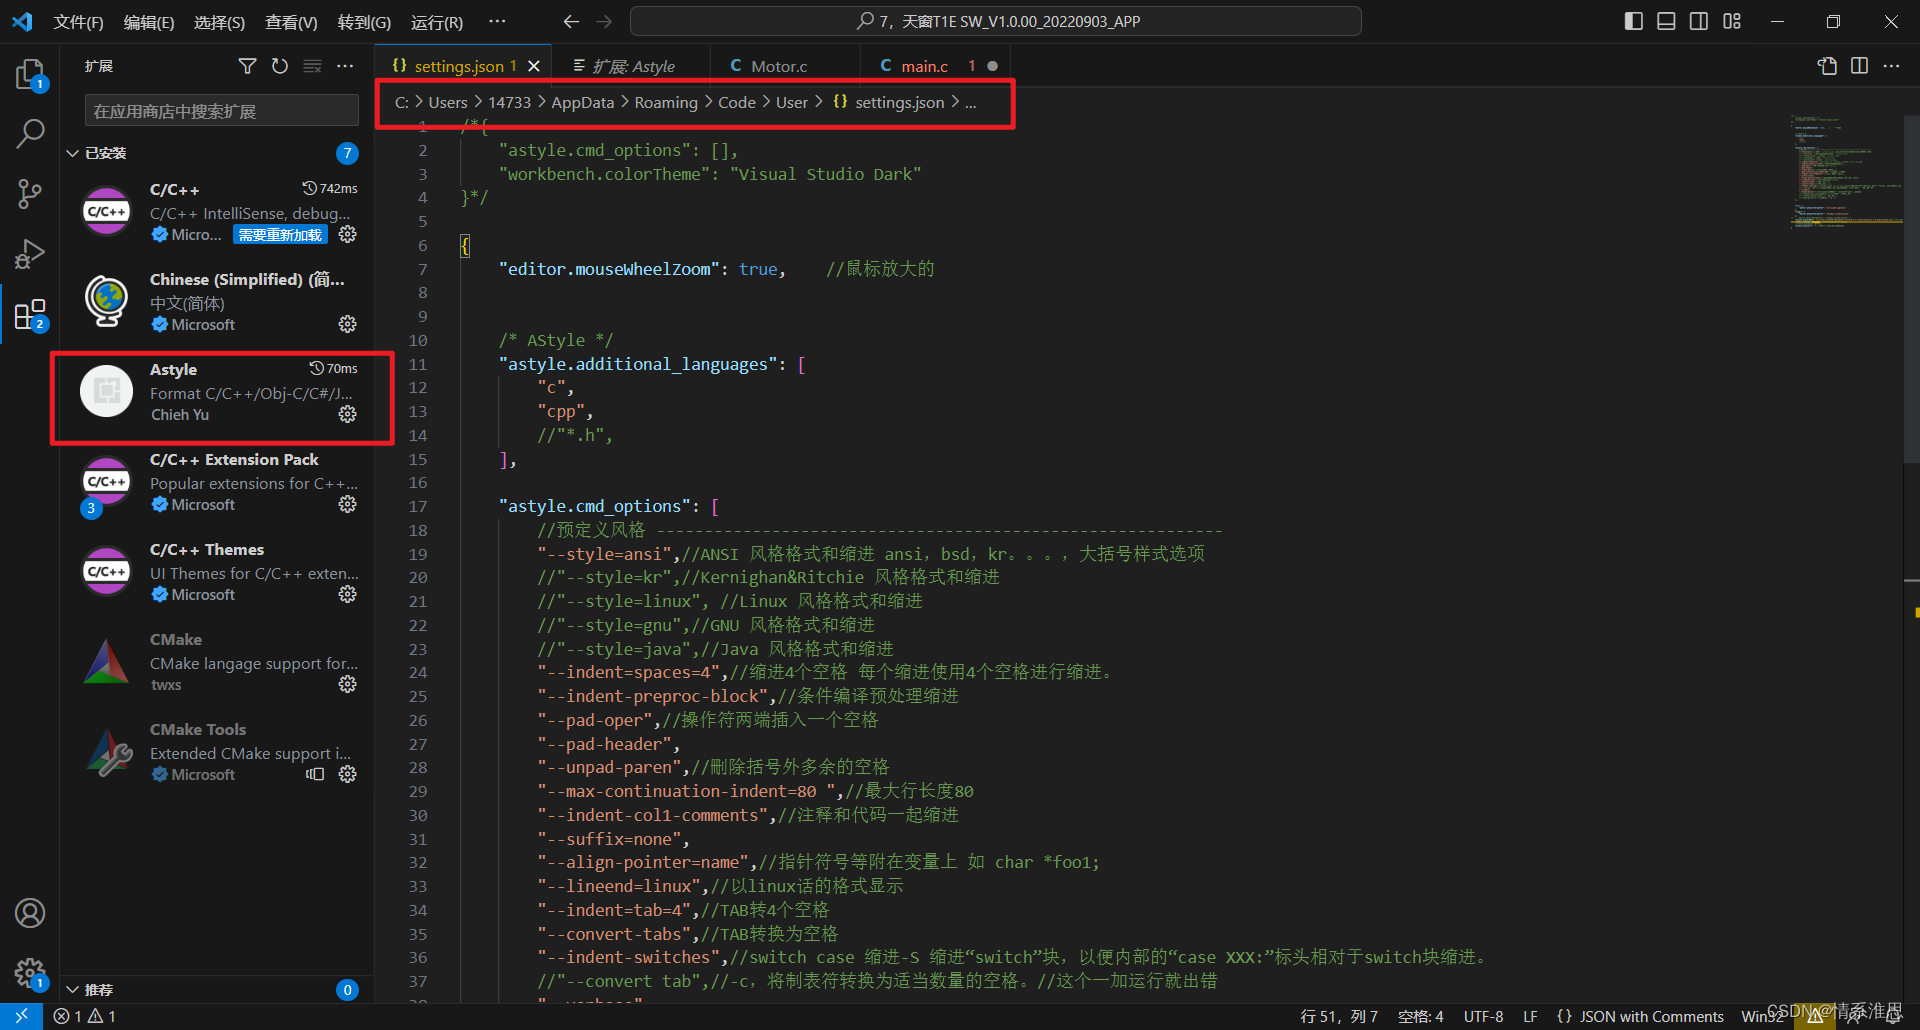
Task: Split the editor to the right
Action: (x=1859, y=66)
